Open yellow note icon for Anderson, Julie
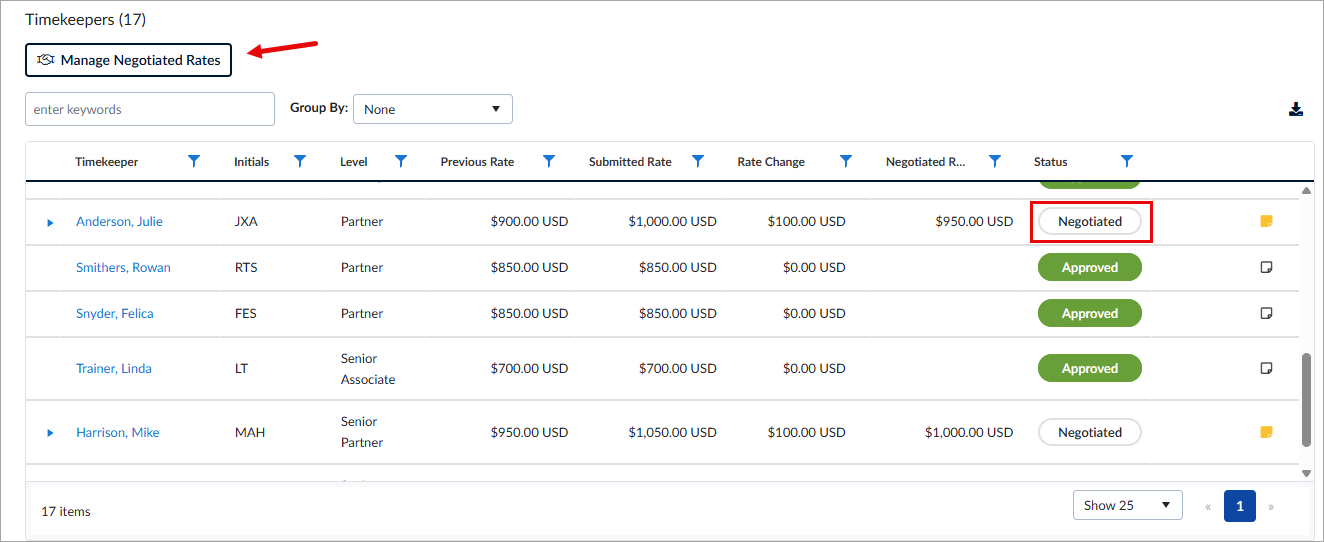 click(1266, 221)
